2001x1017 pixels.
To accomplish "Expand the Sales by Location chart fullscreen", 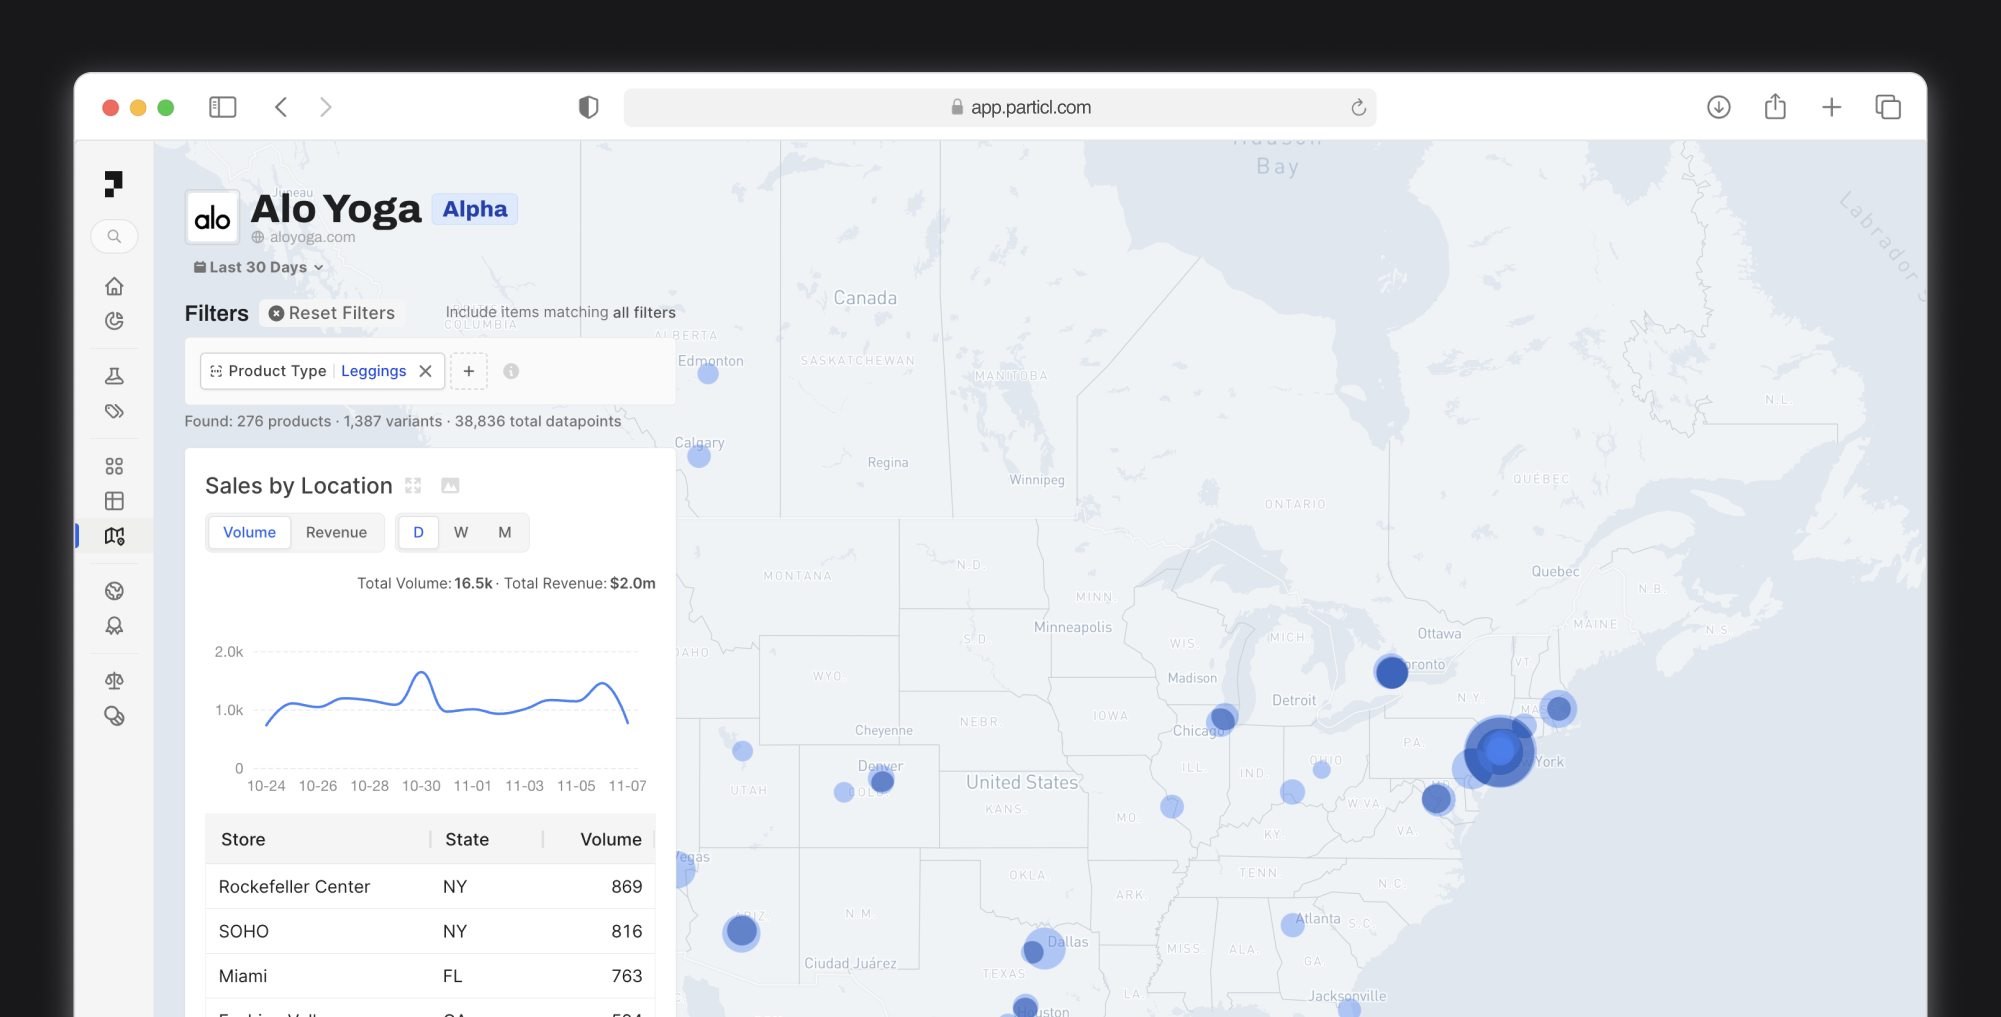I will (x=413, y=486).
